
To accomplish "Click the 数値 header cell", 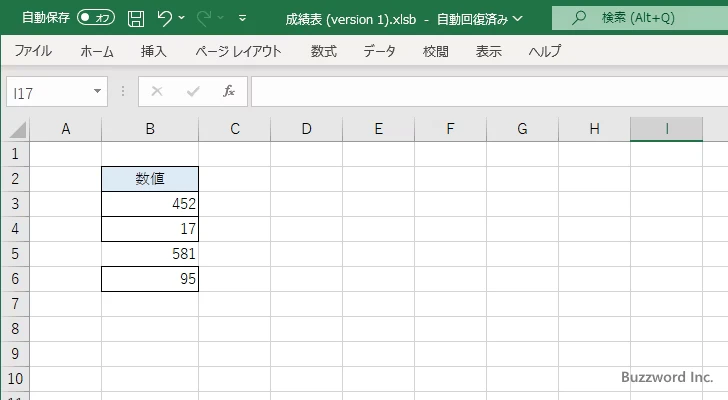I will click(x=150, y=179).
